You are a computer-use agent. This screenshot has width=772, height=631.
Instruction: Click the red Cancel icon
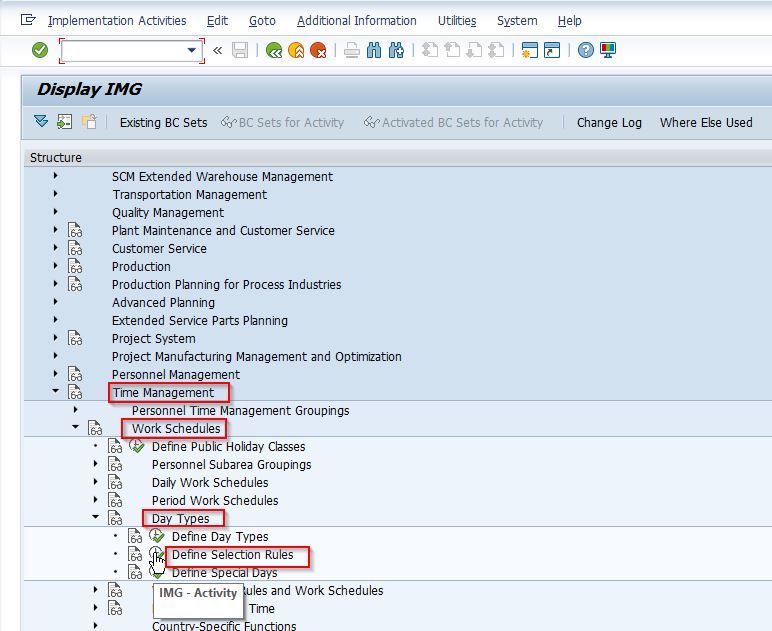pos(318,50)
